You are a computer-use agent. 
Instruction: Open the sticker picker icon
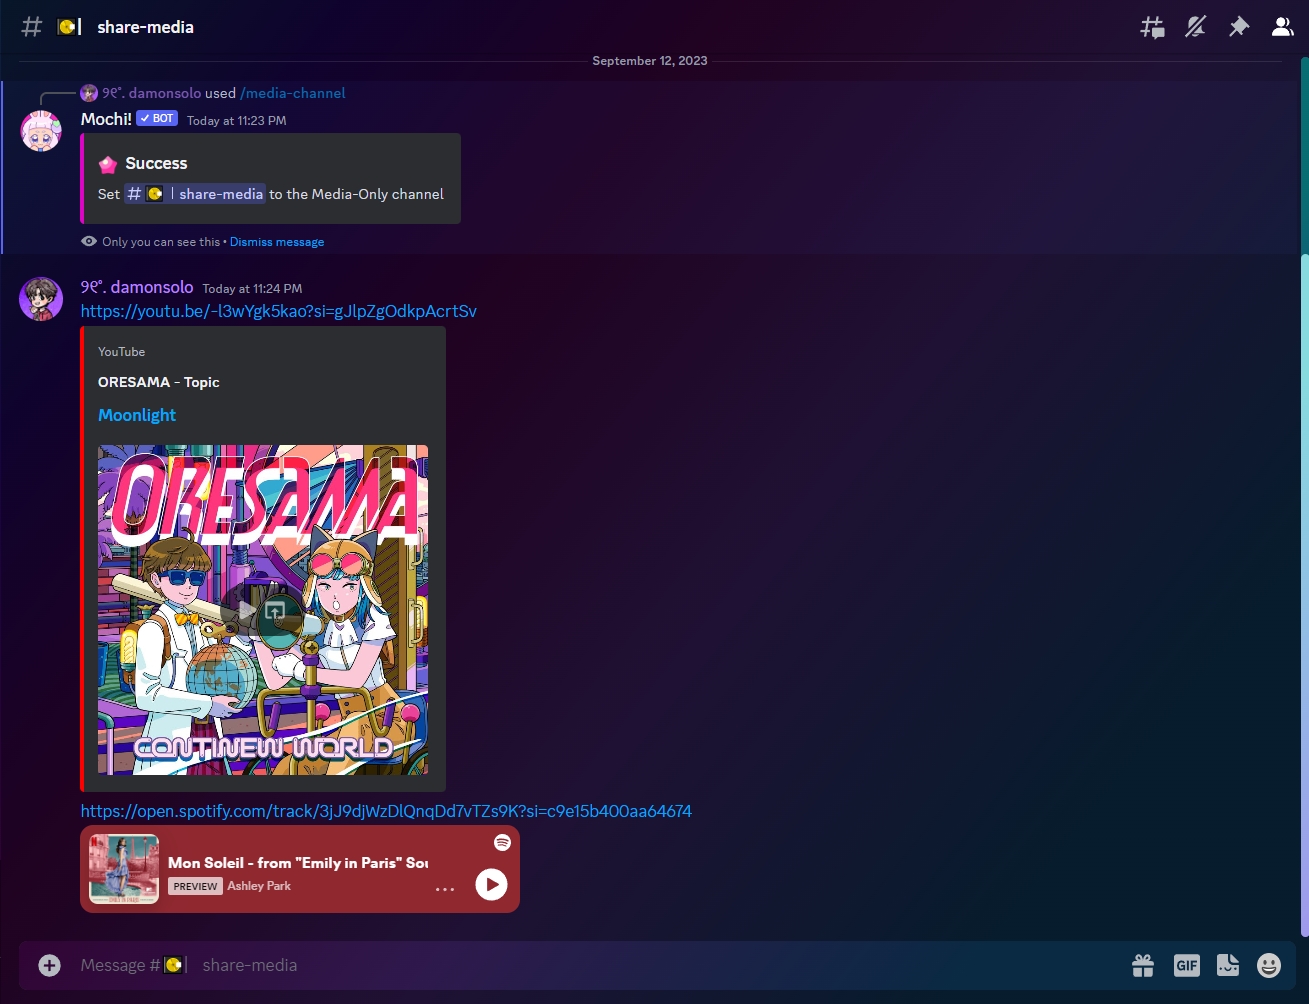[1228, 965]
